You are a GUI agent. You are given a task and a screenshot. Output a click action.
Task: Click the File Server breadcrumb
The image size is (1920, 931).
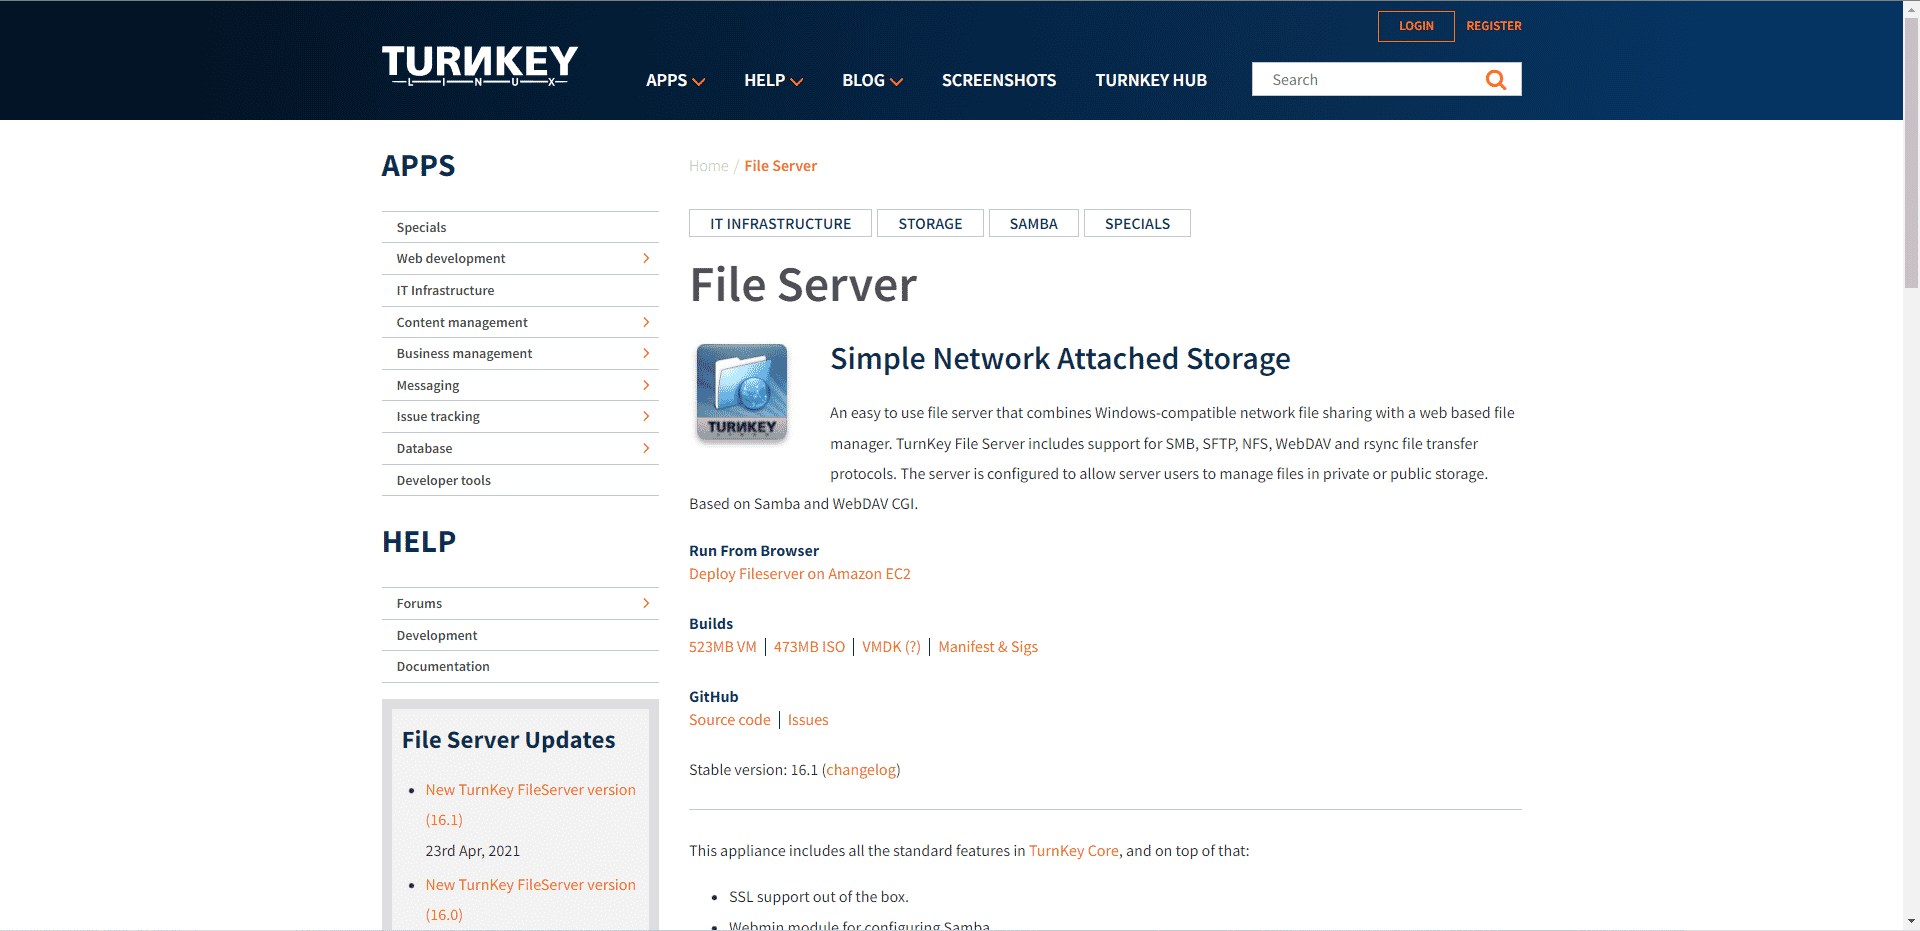click(x=780, y=166)
